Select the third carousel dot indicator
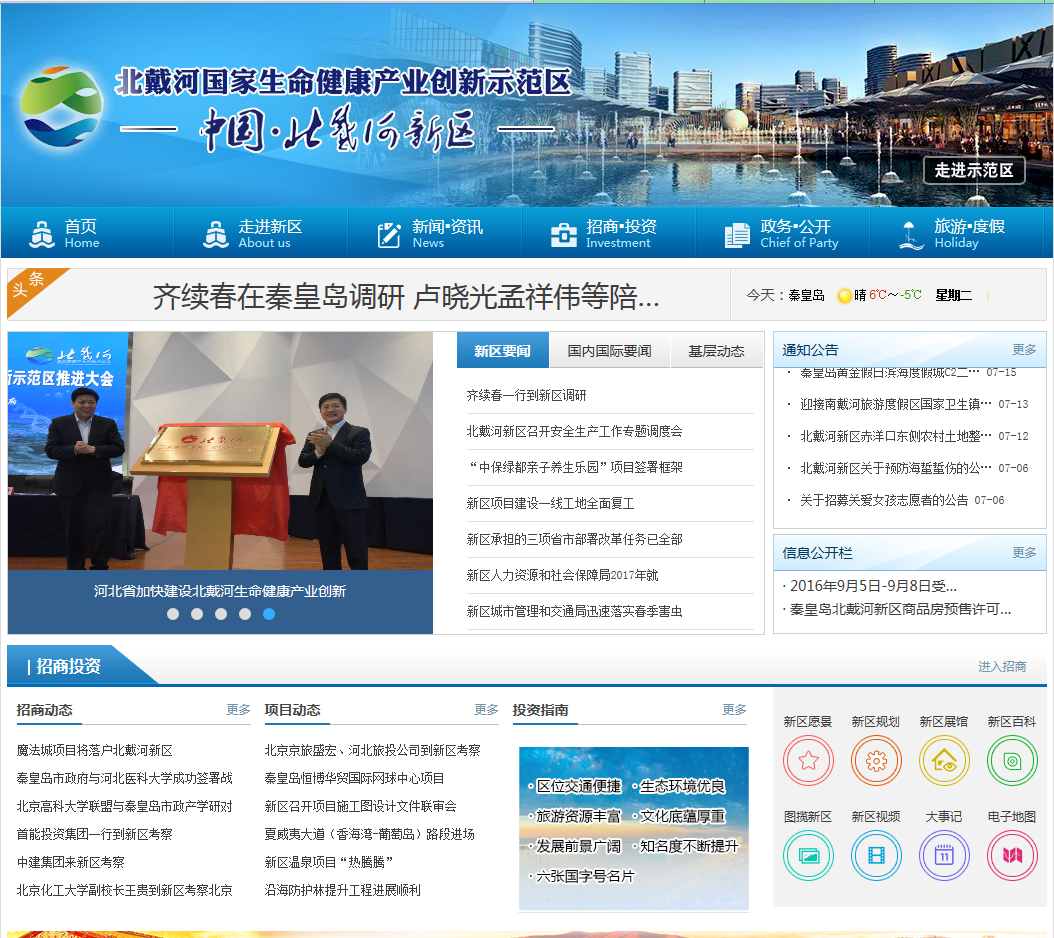Screen dimensions: 1054x938 tap(221, 614)
